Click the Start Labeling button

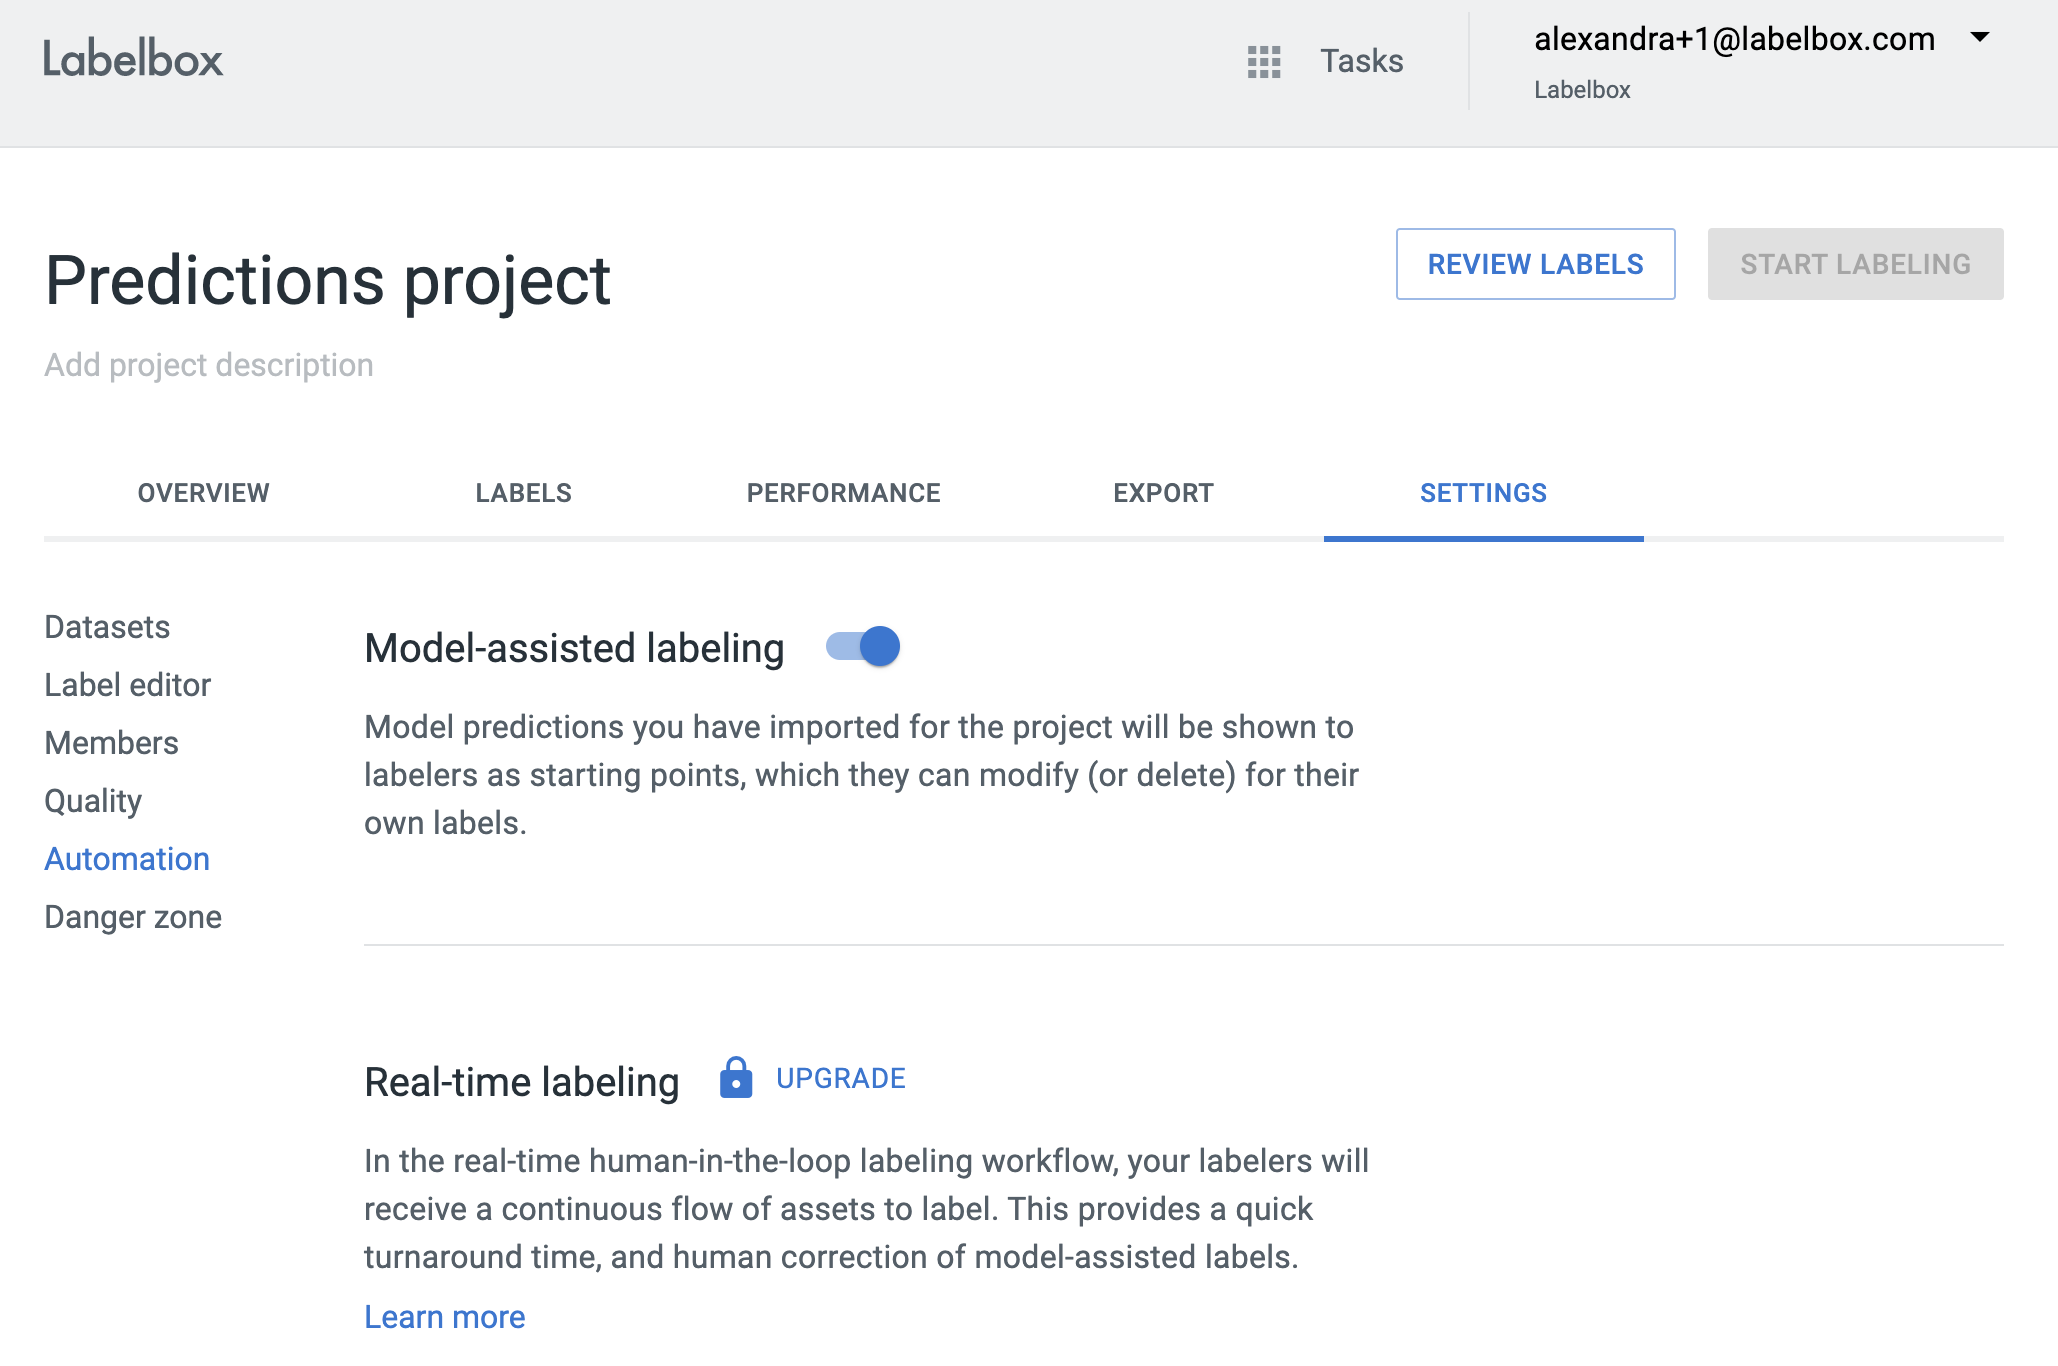coord(1856,264)
